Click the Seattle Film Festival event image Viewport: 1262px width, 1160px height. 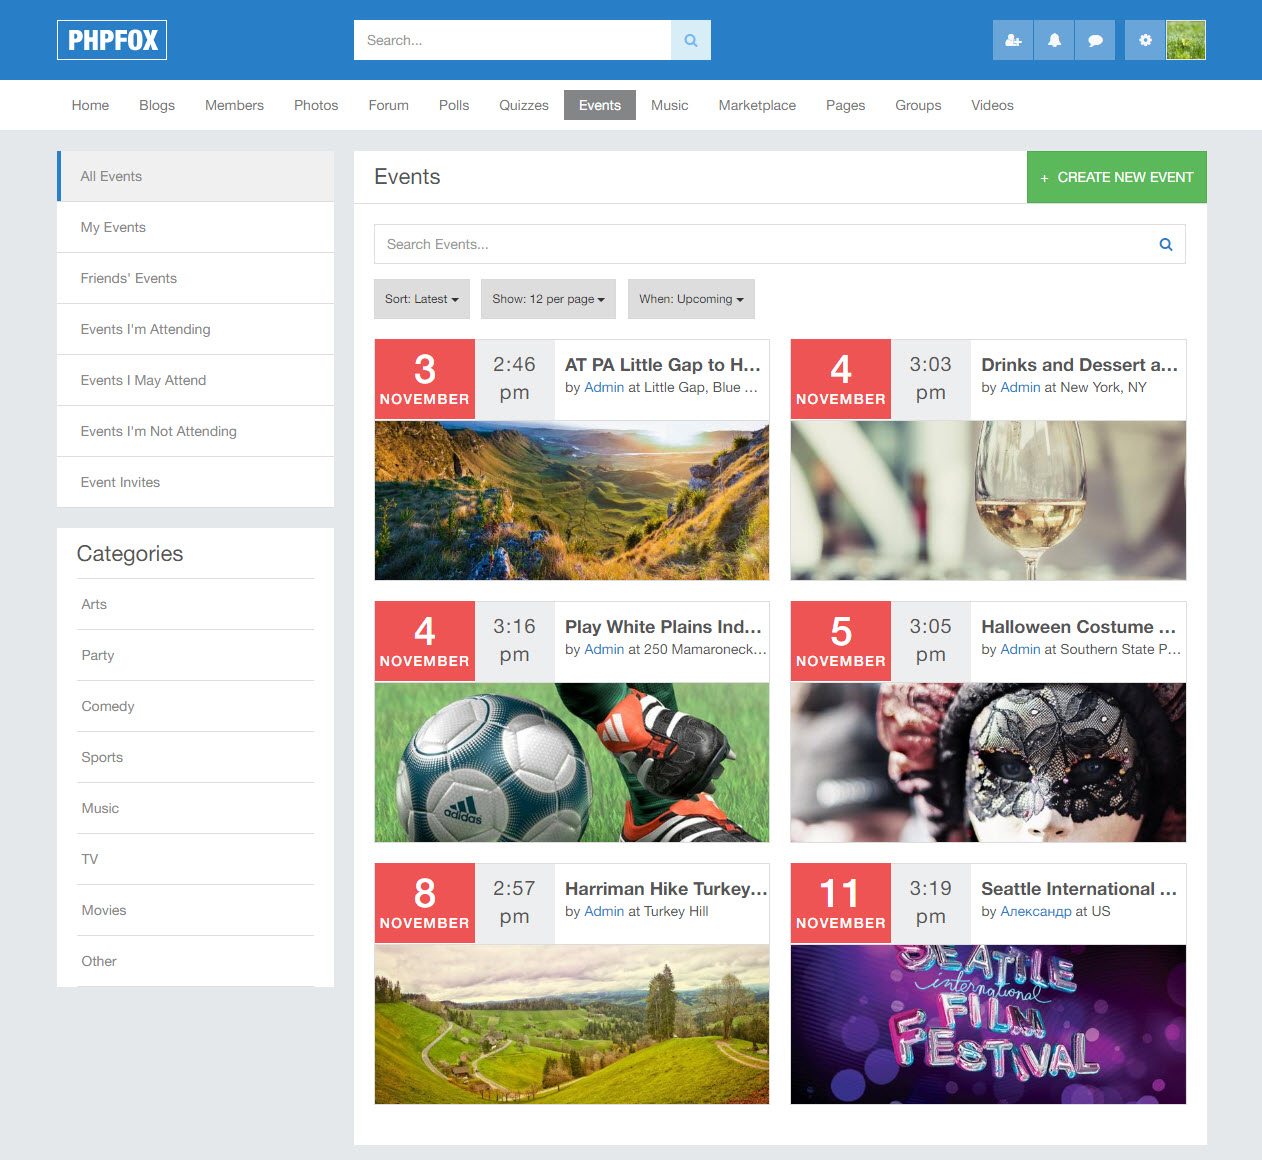tap(988, 1024)
